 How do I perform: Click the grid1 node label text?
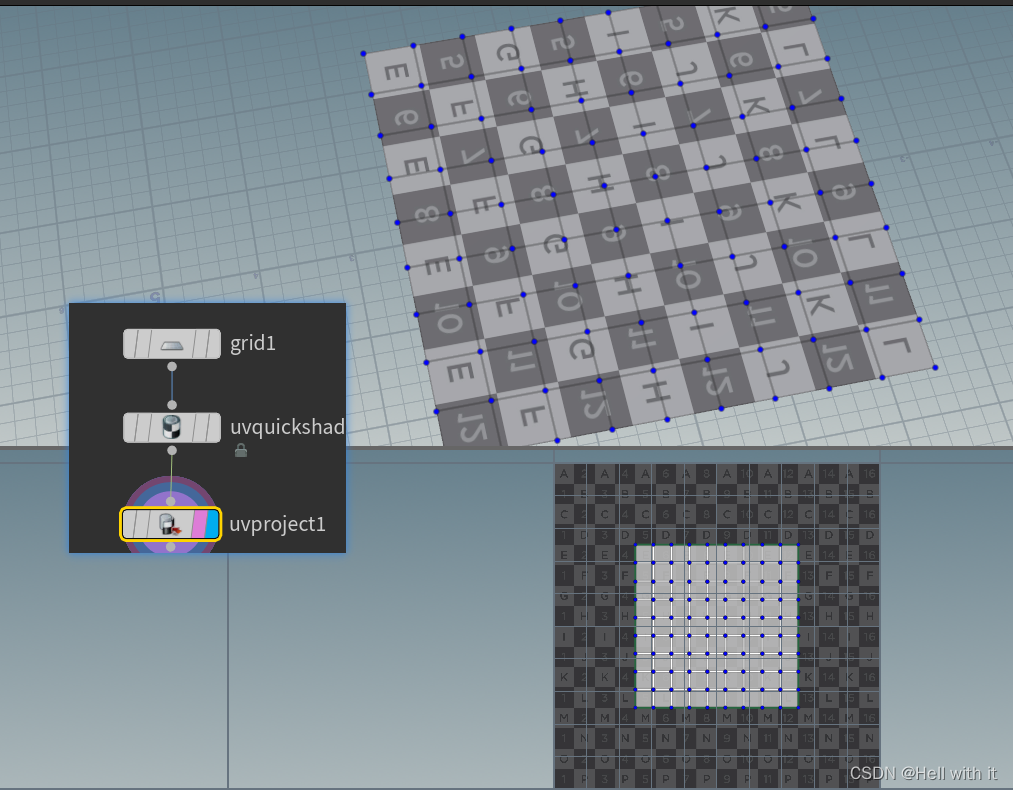[x=253, y=343]
